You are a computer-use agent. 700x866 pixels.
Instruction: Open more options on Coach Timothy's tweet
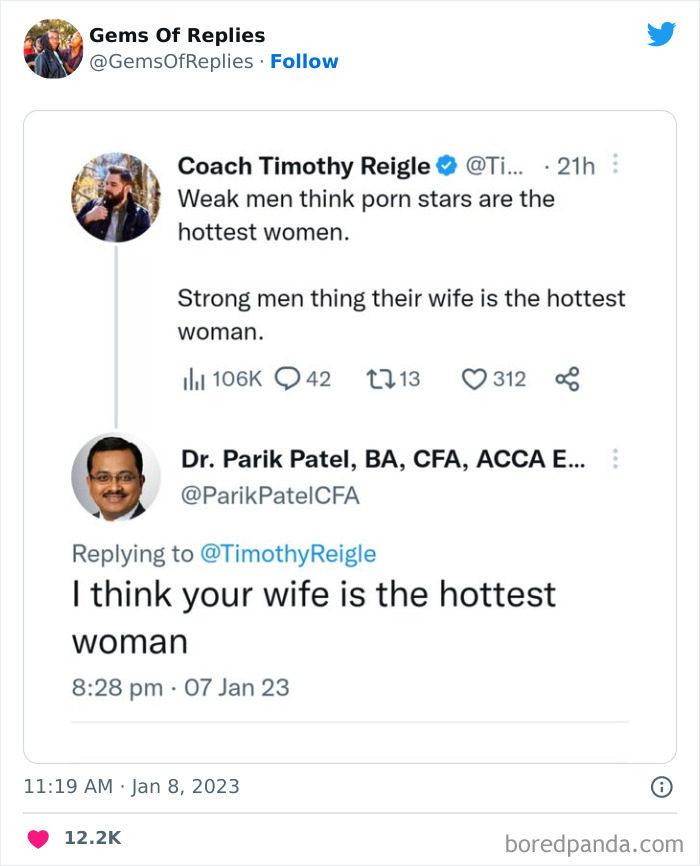point(615,165)
